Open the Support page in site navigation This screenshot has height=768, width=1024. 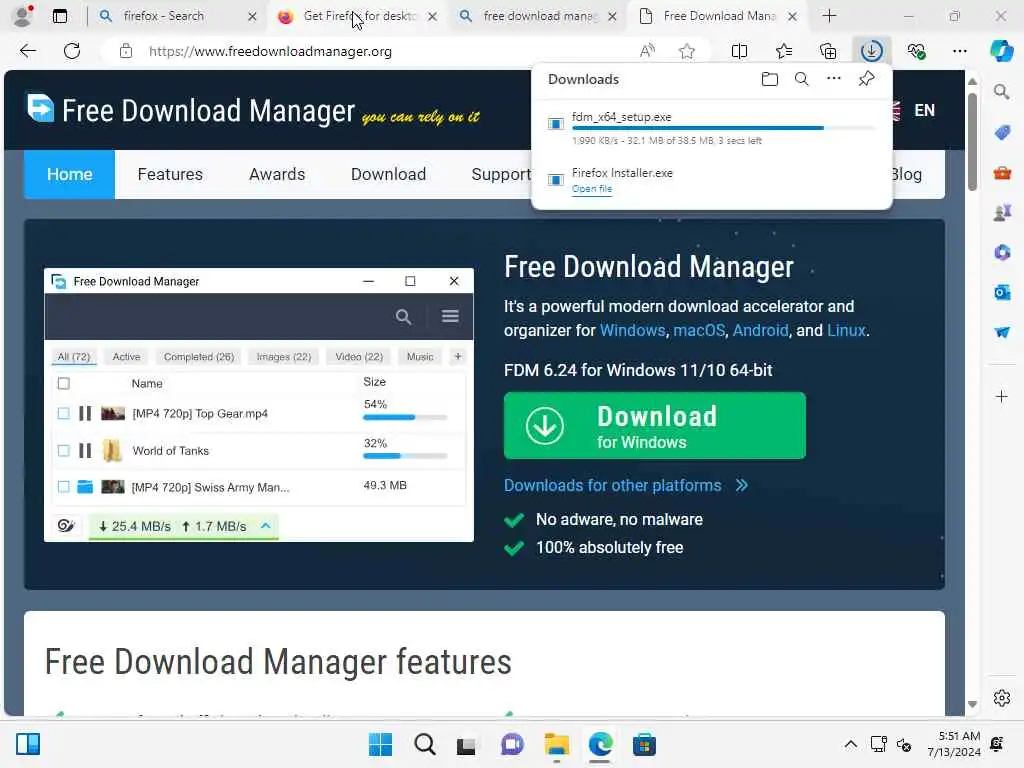point(501,174)
